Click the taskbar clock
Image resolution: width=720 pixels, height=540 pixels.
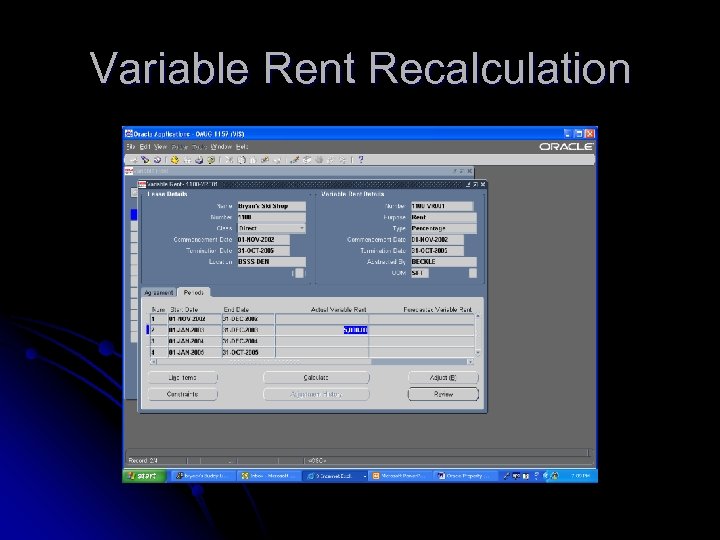580,476
